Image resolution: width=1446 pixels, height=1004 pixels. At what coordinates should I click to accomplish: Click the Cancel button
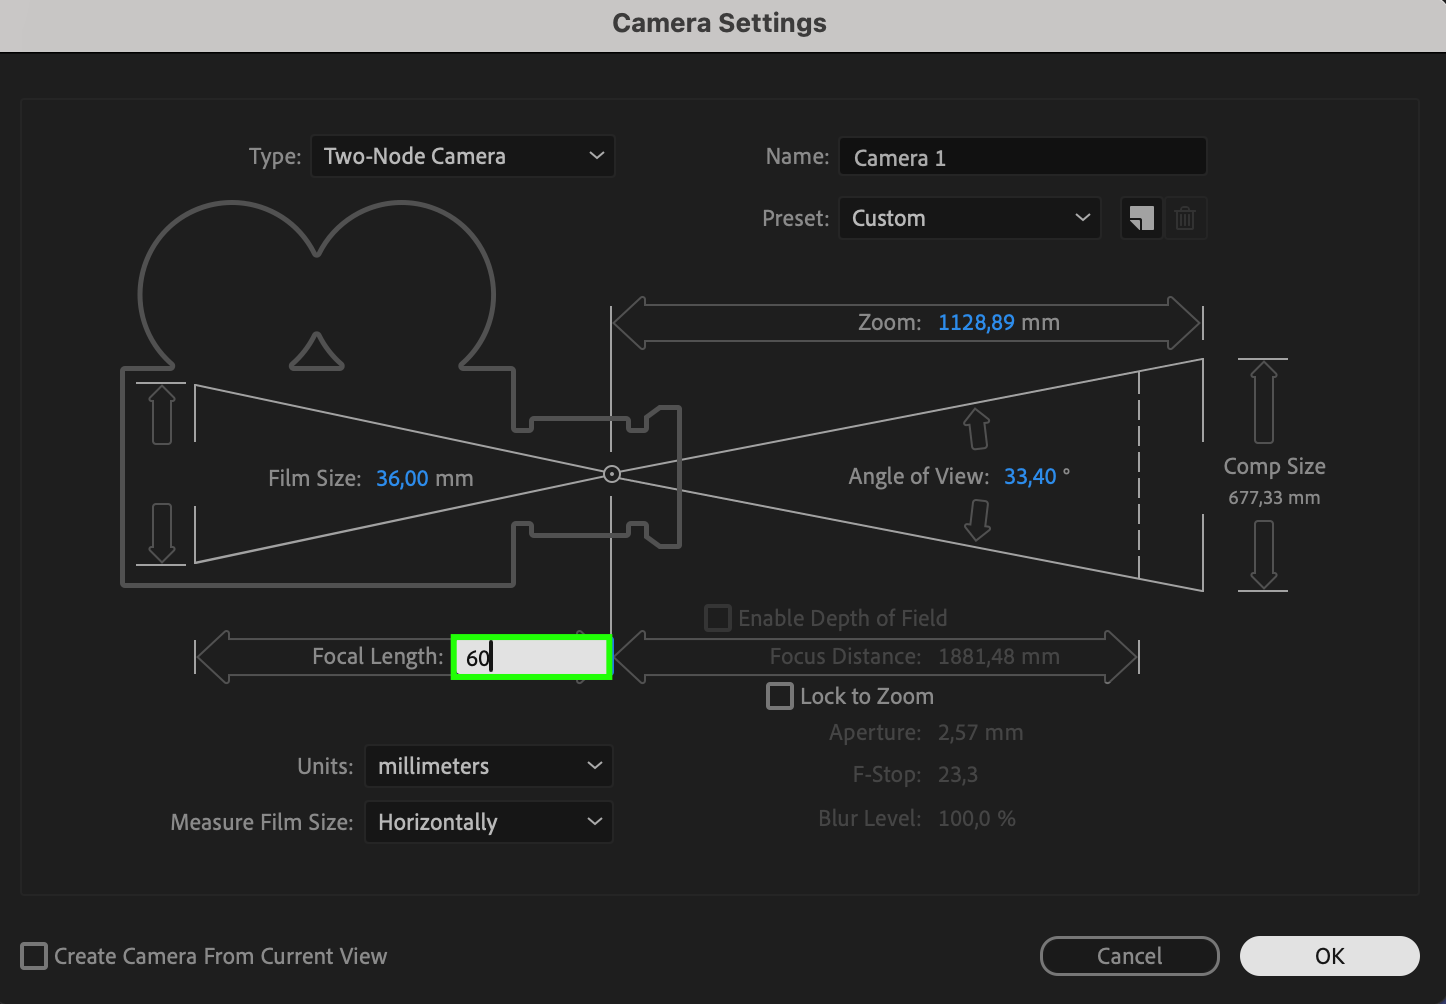(1129, 956)
